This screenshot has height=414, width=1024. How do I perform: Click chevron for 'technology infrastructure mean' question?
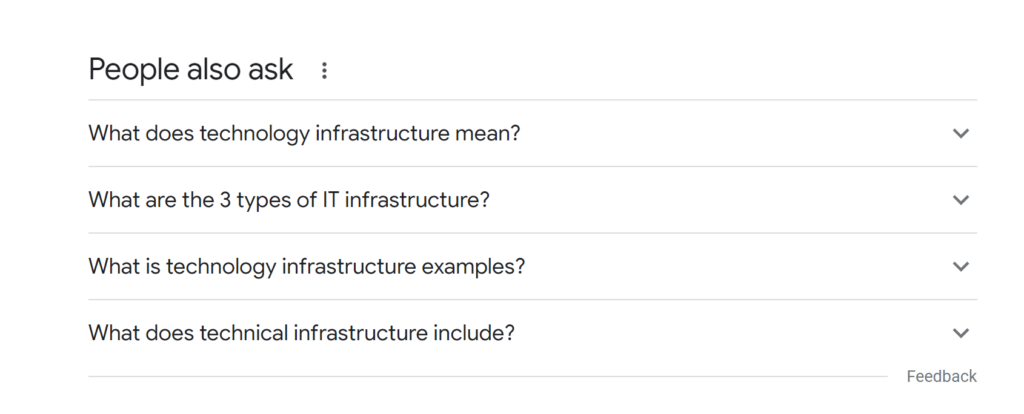tap(961, 133)
